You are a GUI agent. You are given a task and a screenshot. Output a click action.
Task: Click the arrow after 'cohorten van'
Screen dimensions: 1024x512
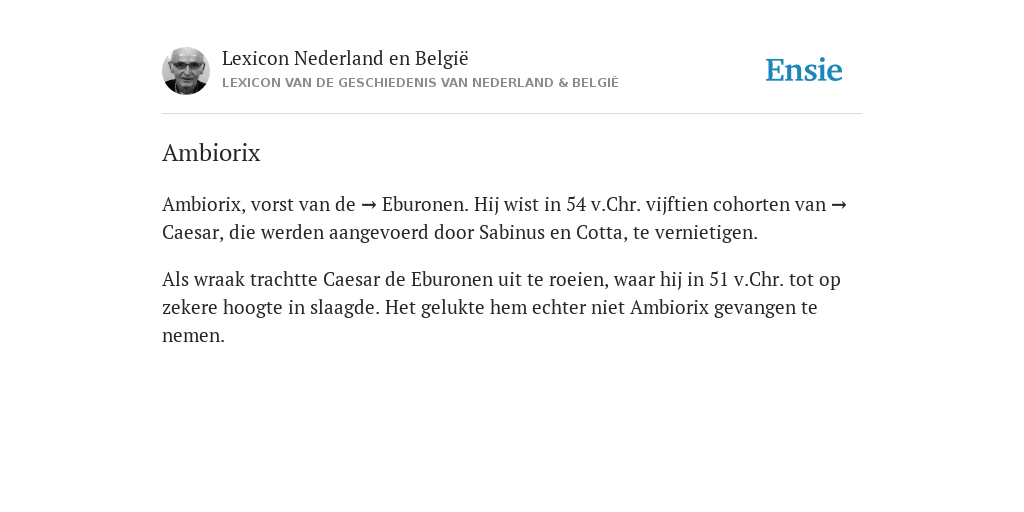[839, 205]
